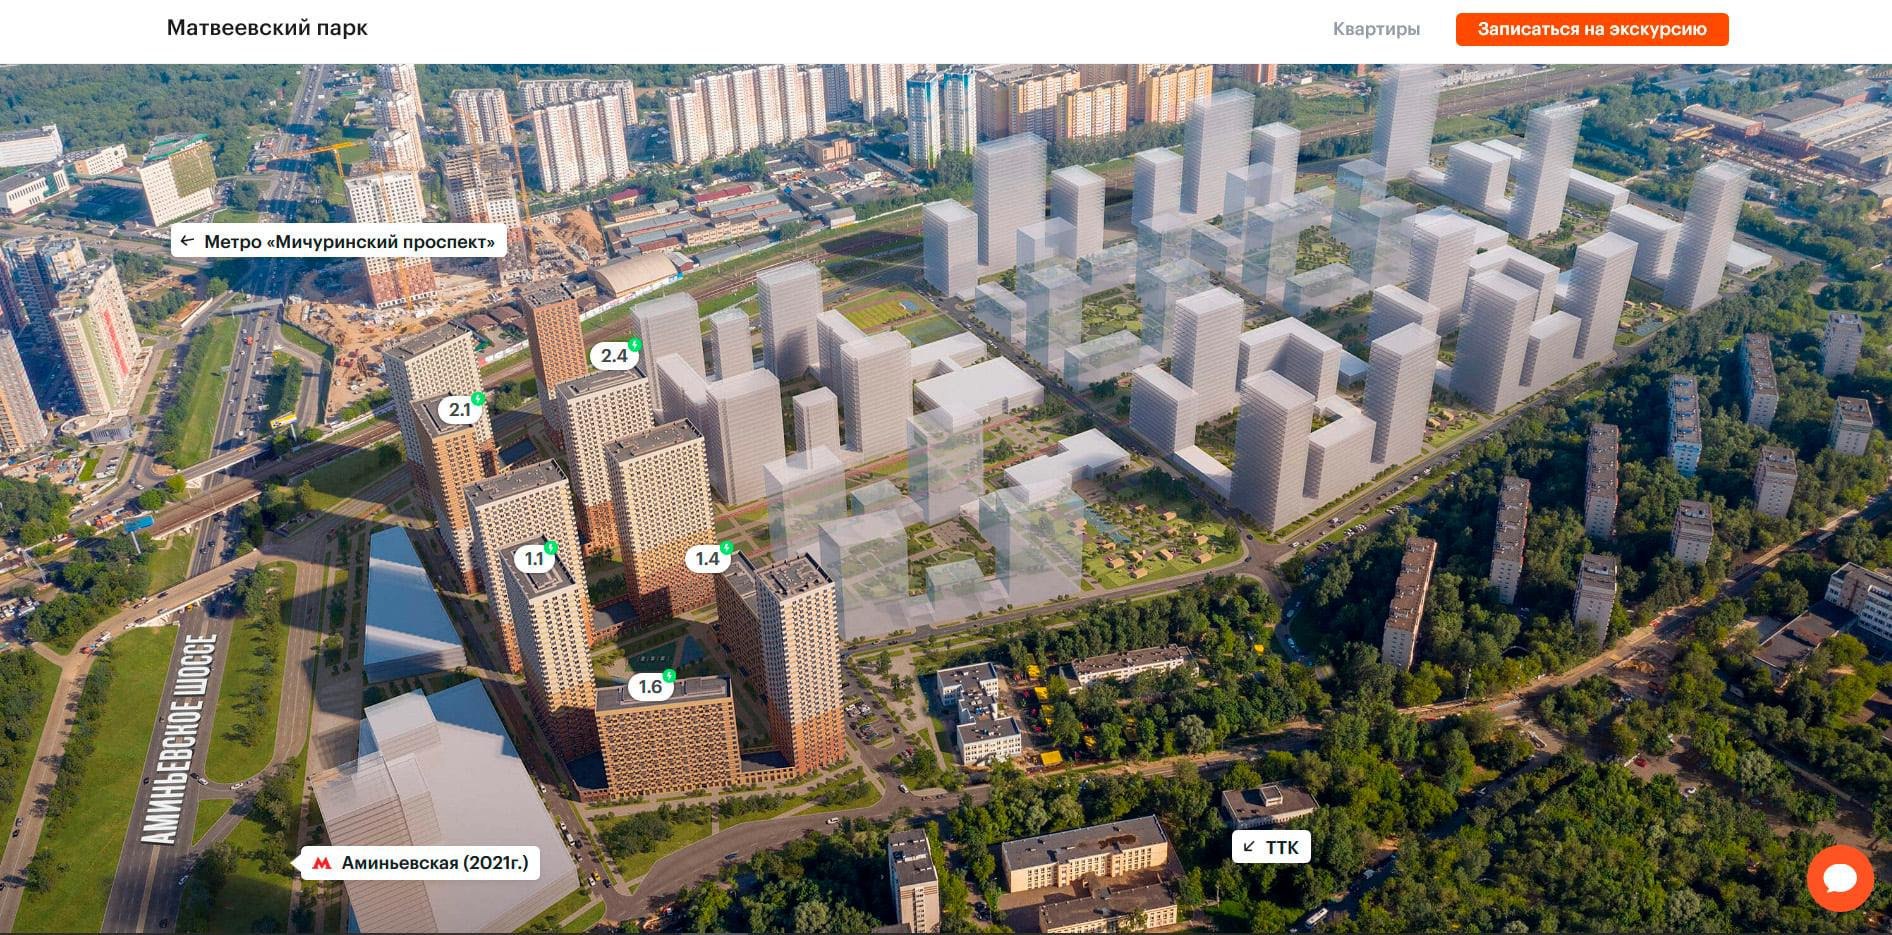The width and height of the screenshot is (1892, 935).
Task: Select building marker 1.6
Action: click(651, 686)
